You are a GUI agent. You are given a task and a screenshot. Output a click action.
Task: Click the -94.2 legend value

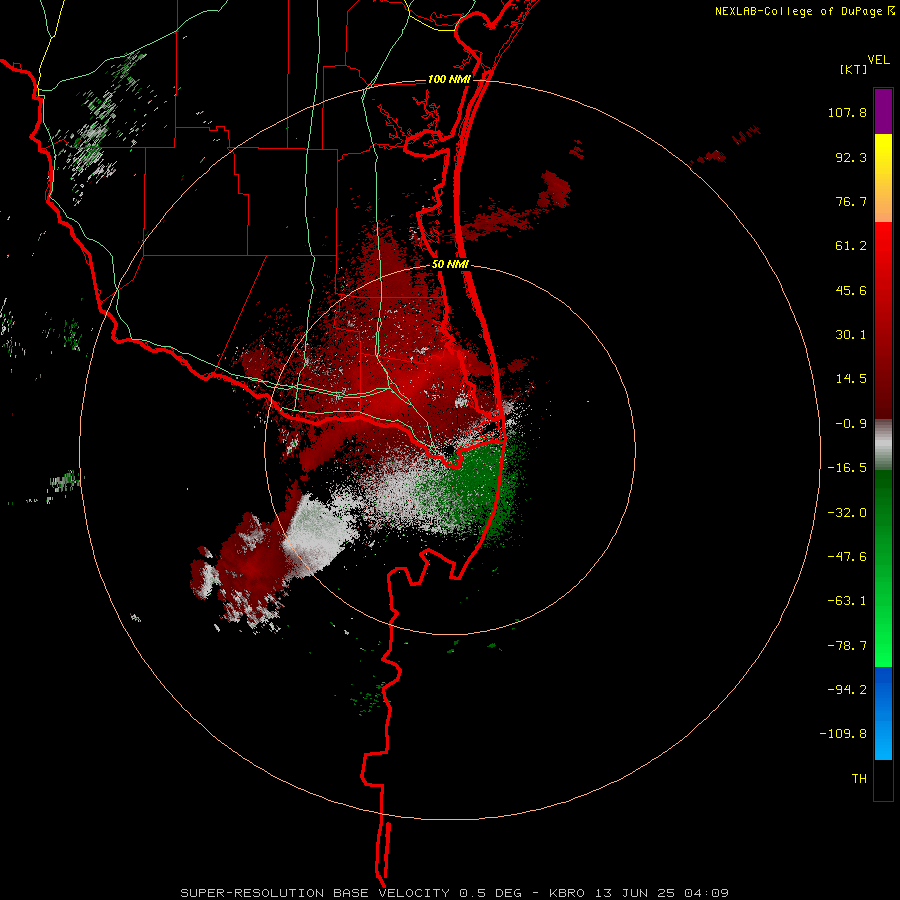pos(847,689)
